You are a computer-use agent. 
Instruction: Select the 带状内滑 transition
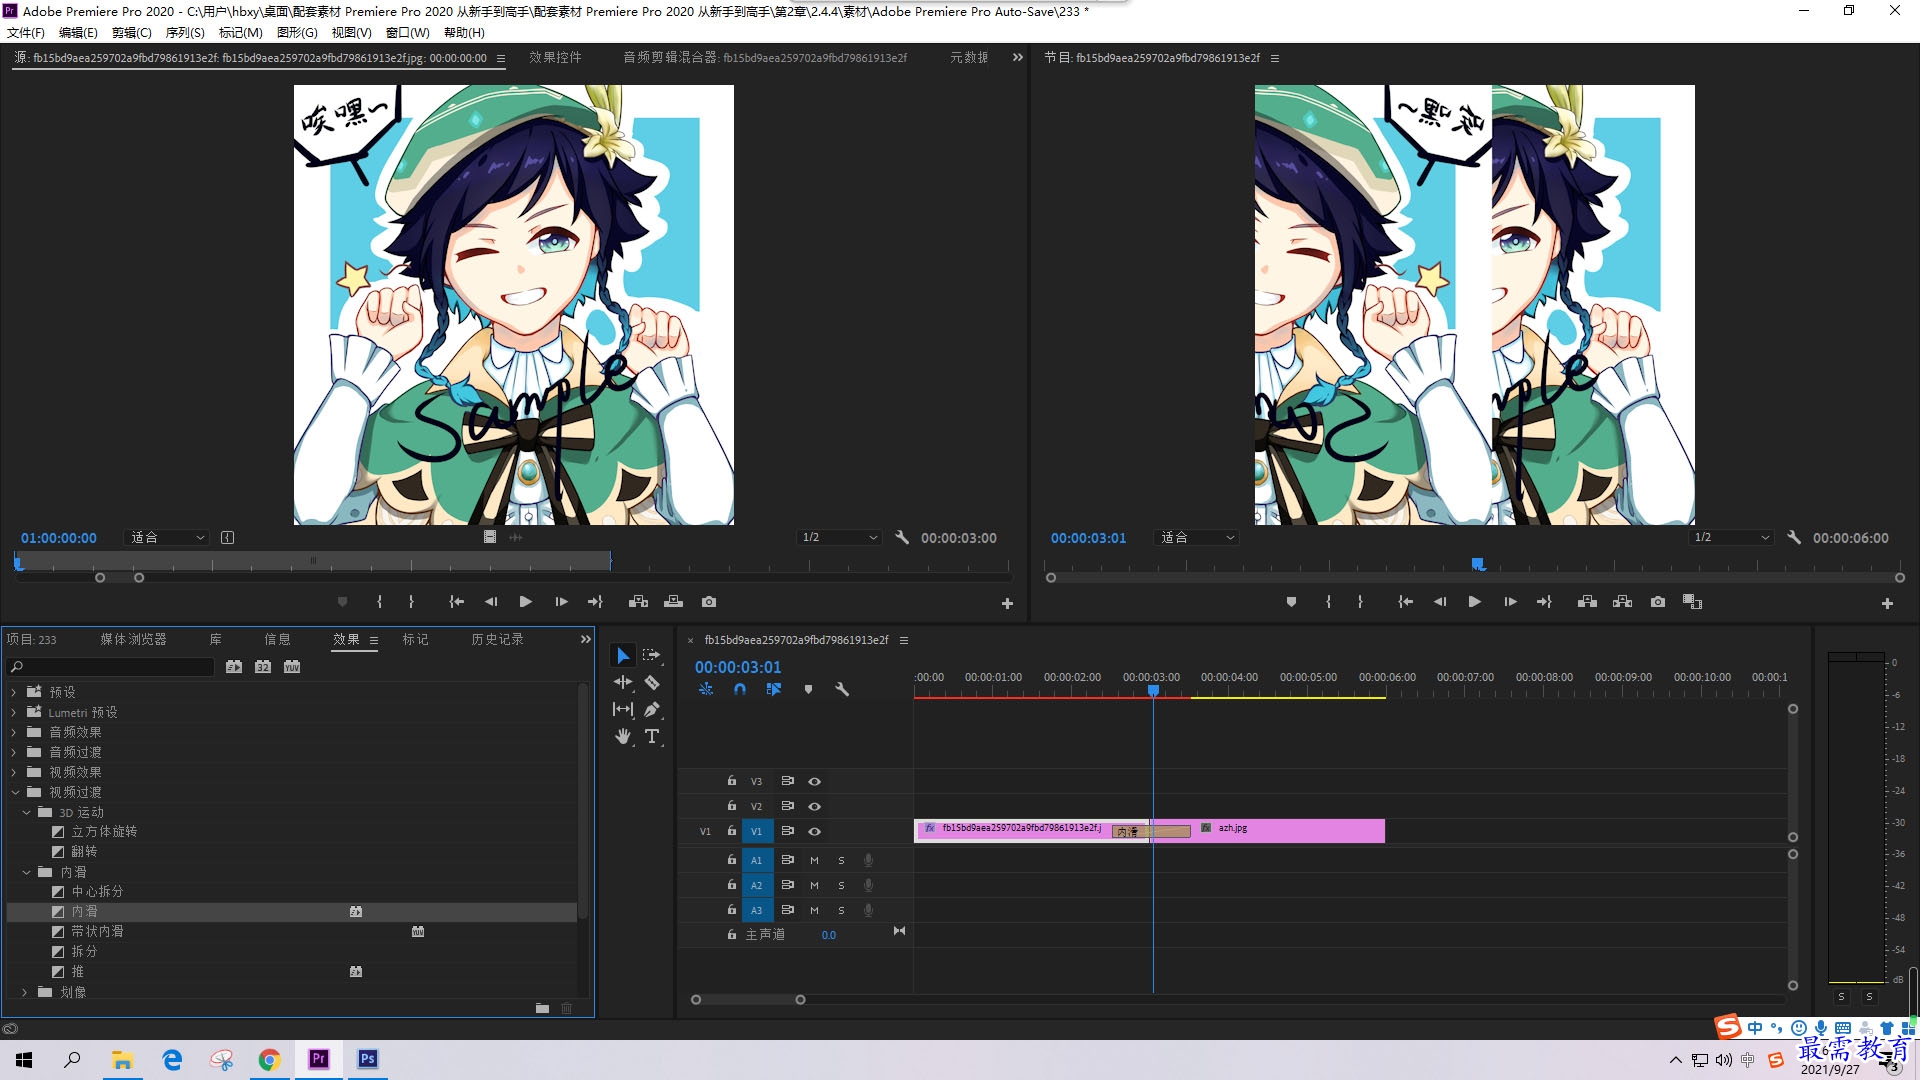(x=97, y=931)
